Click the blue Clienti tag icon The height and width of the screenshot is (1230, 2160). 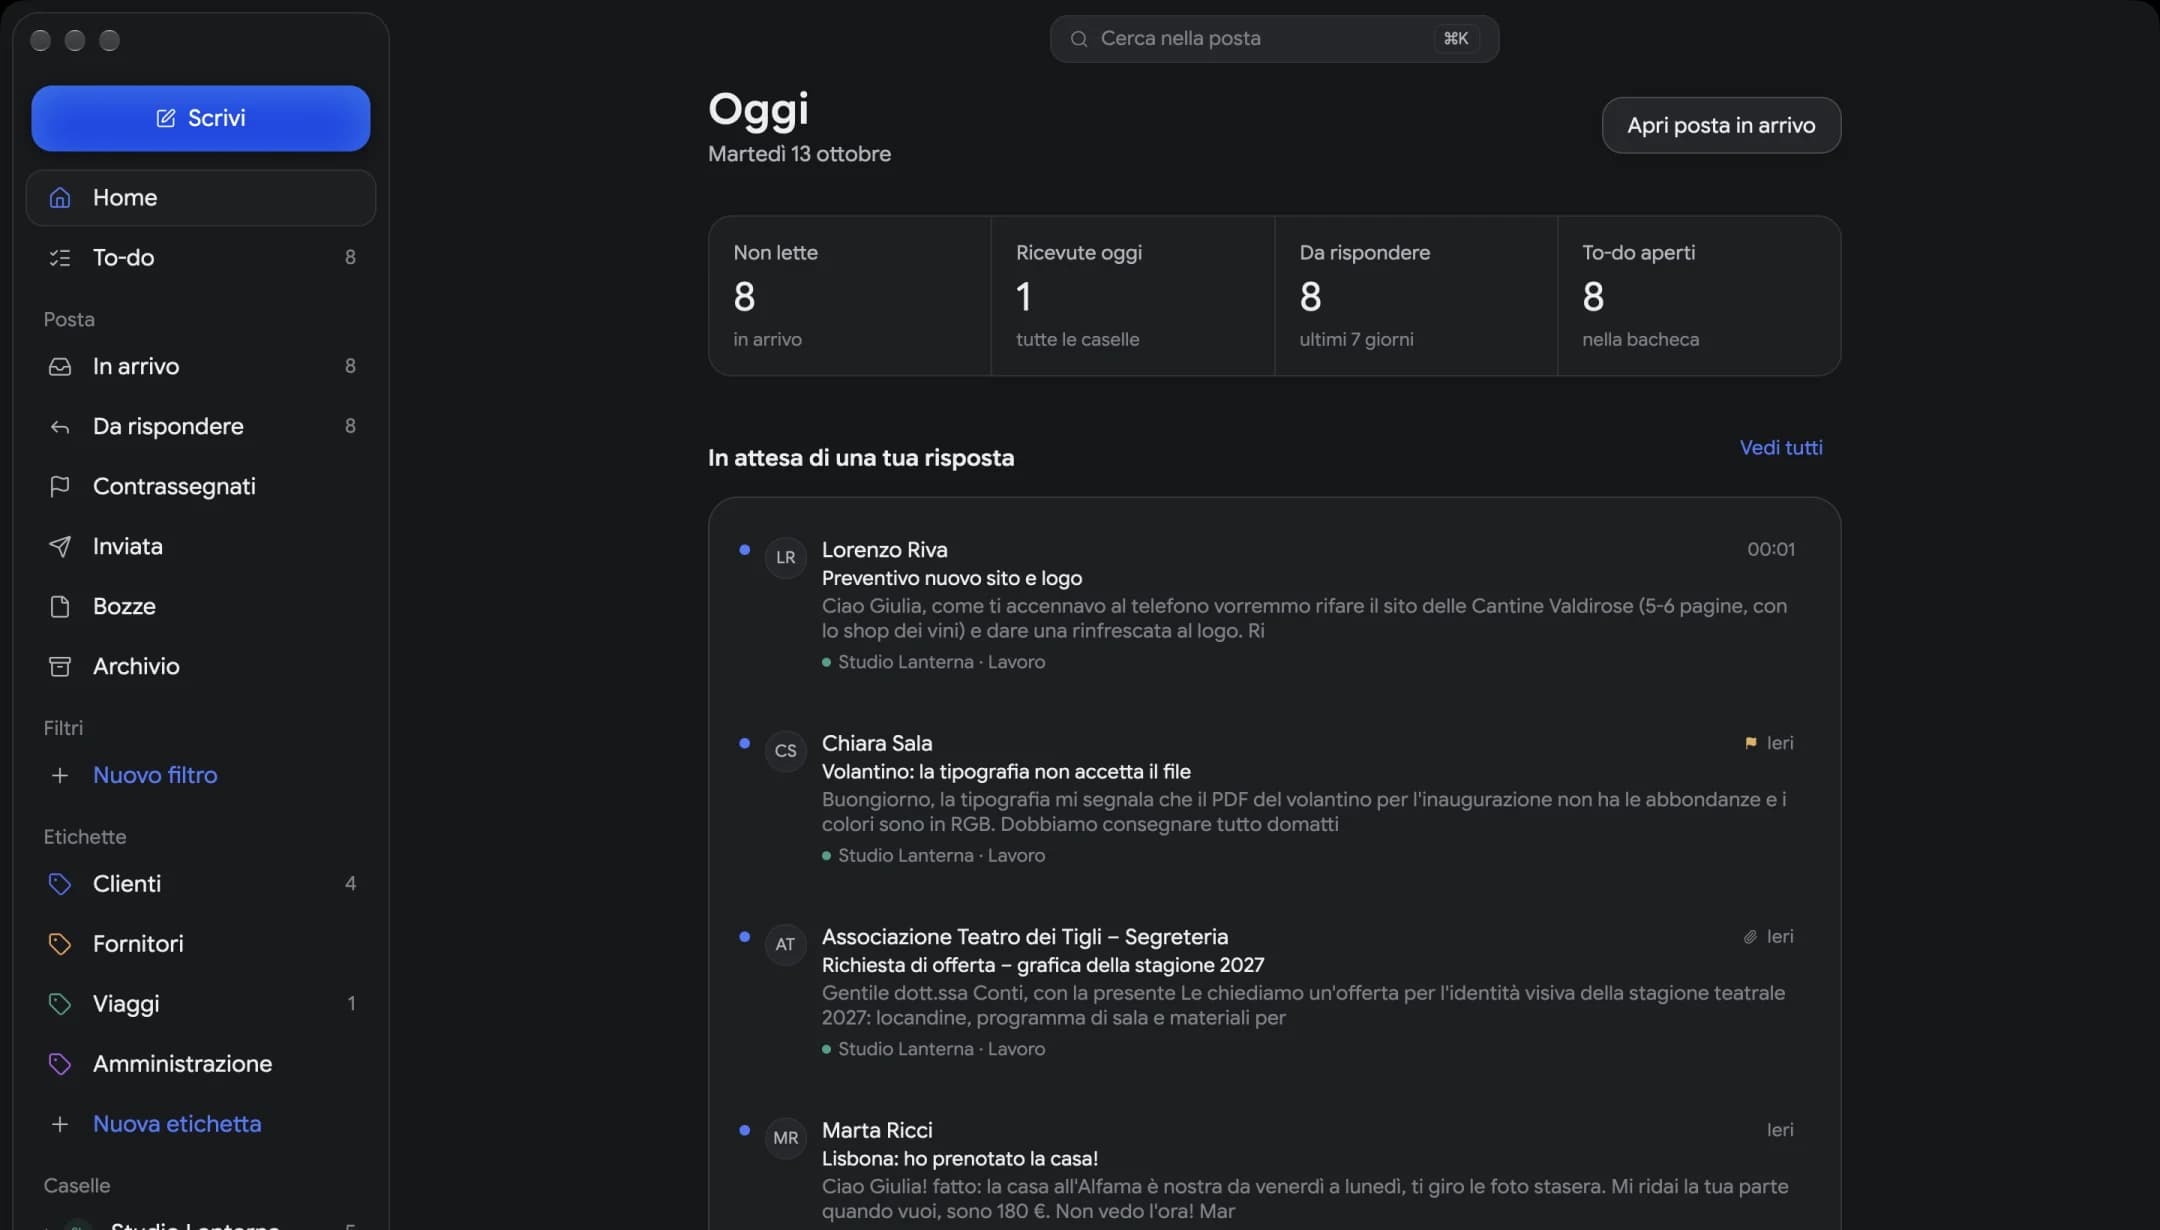click(x=60, y=884)
